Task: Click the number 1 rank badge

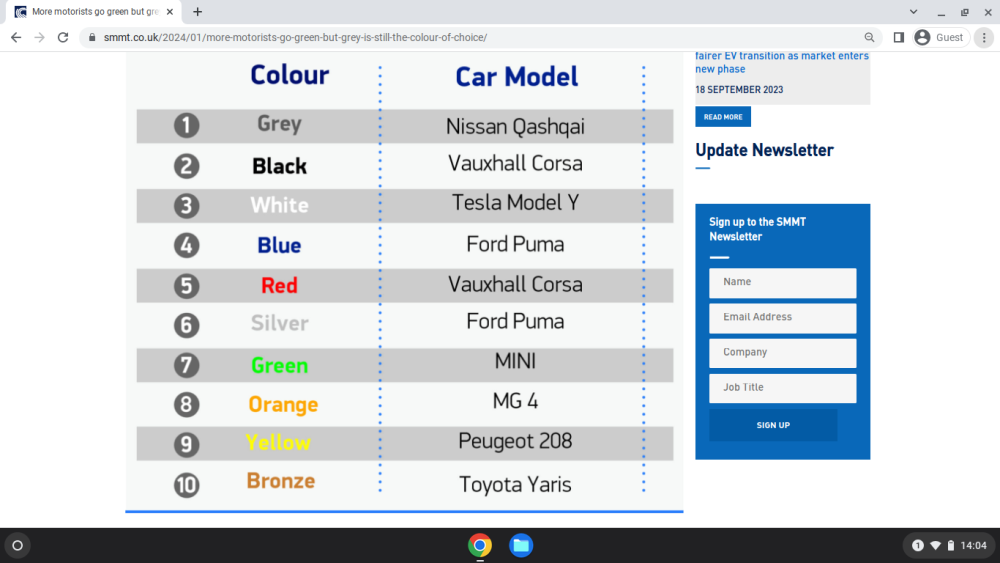Action: point(186,126)
